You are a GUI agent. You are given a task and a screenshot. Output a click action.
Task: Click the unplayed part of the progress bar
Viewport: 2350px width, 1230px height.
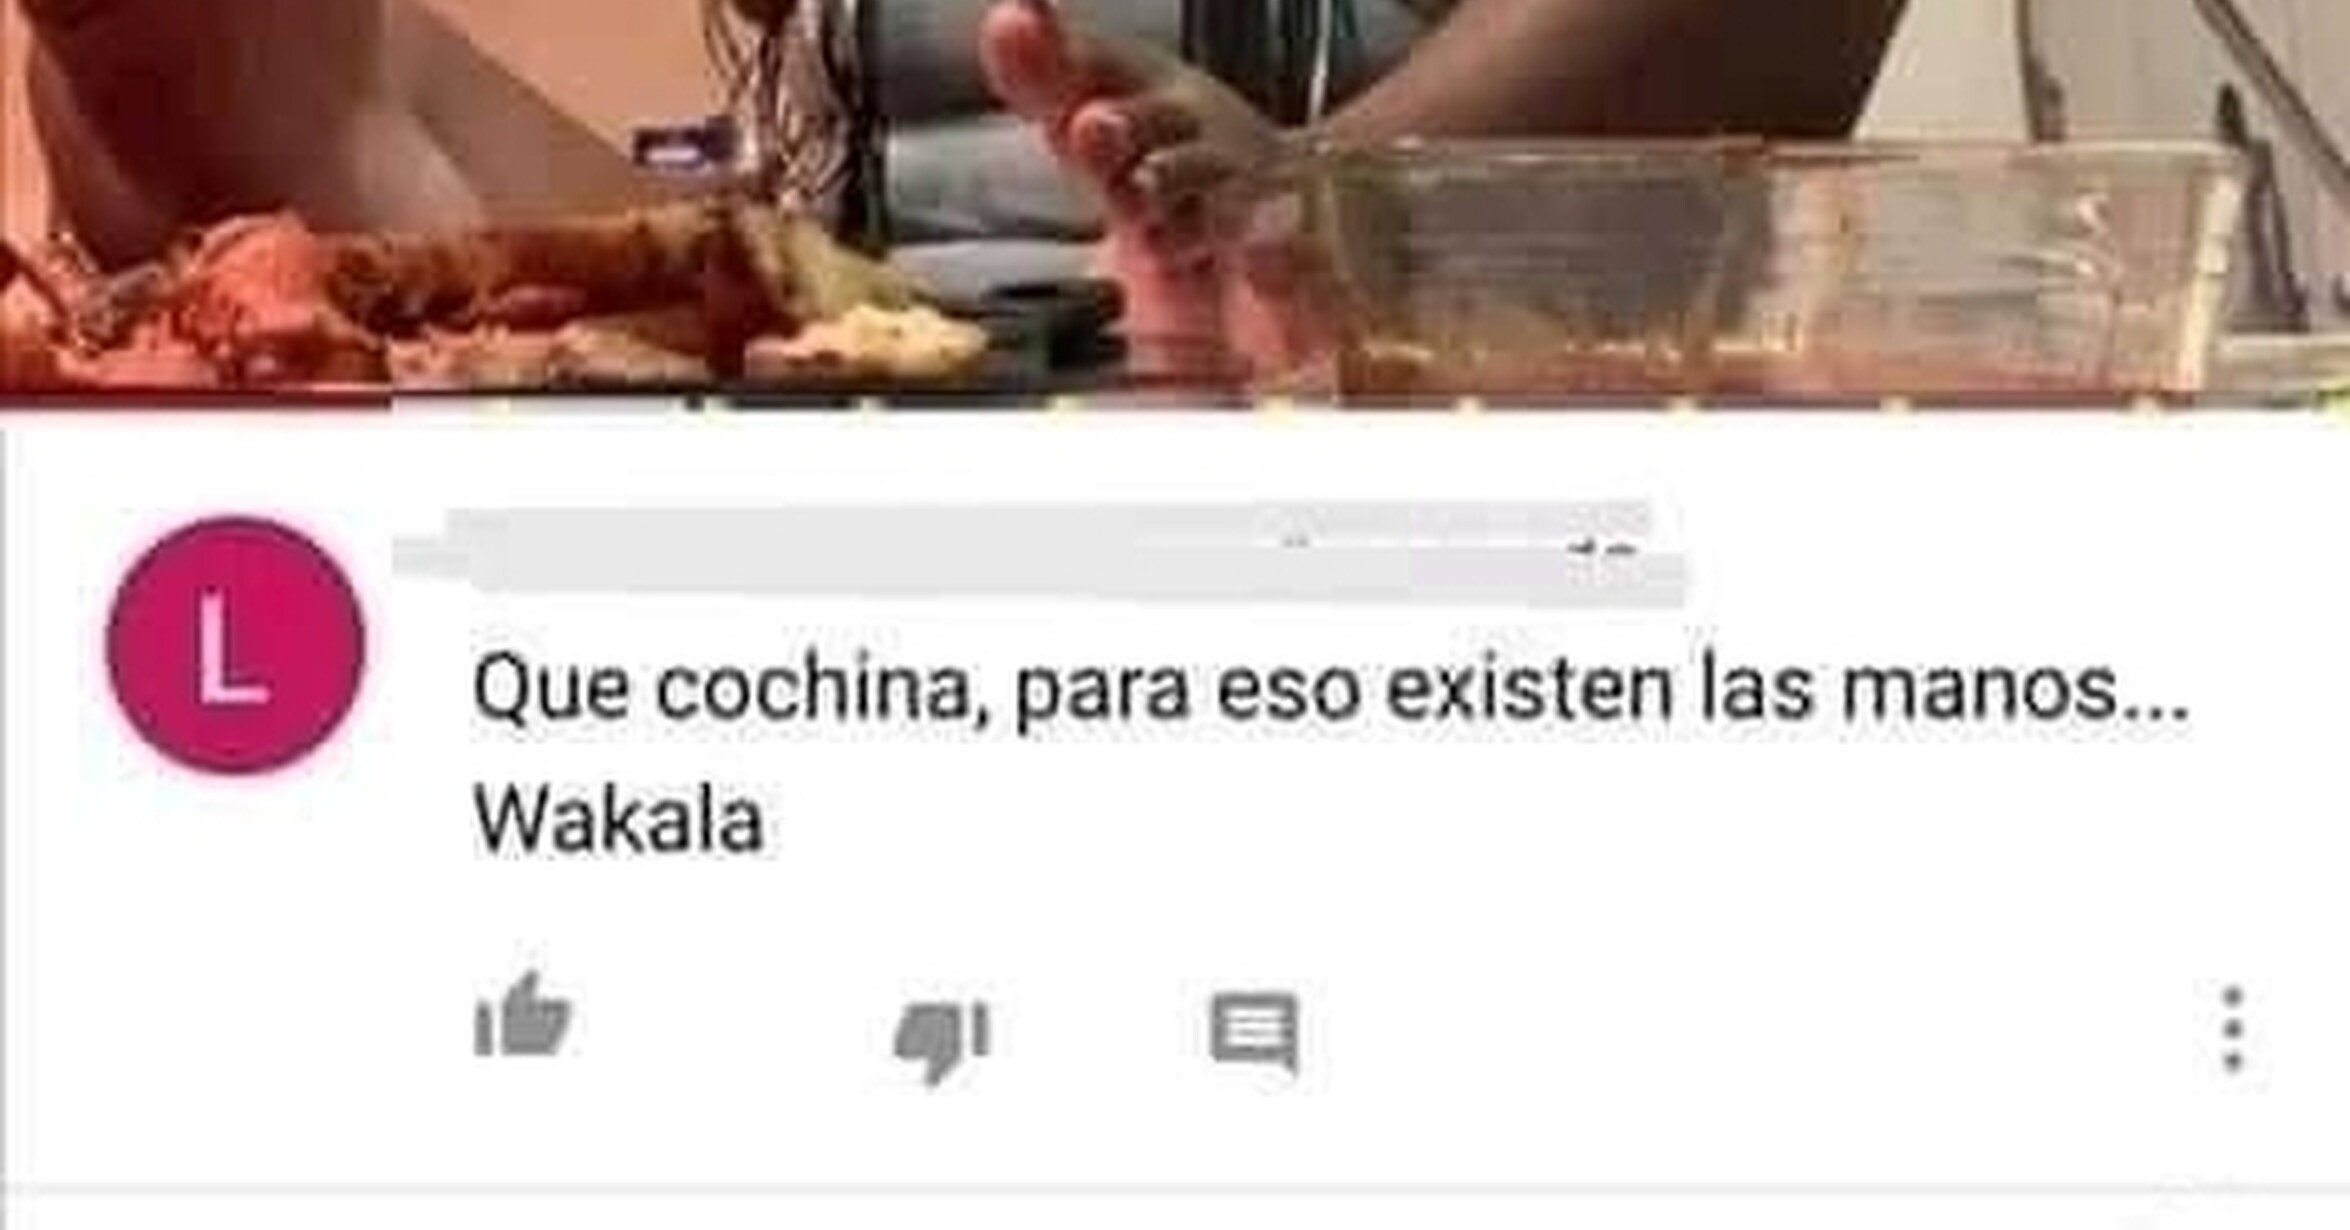pyautogui.click(x=1370, y=403)
